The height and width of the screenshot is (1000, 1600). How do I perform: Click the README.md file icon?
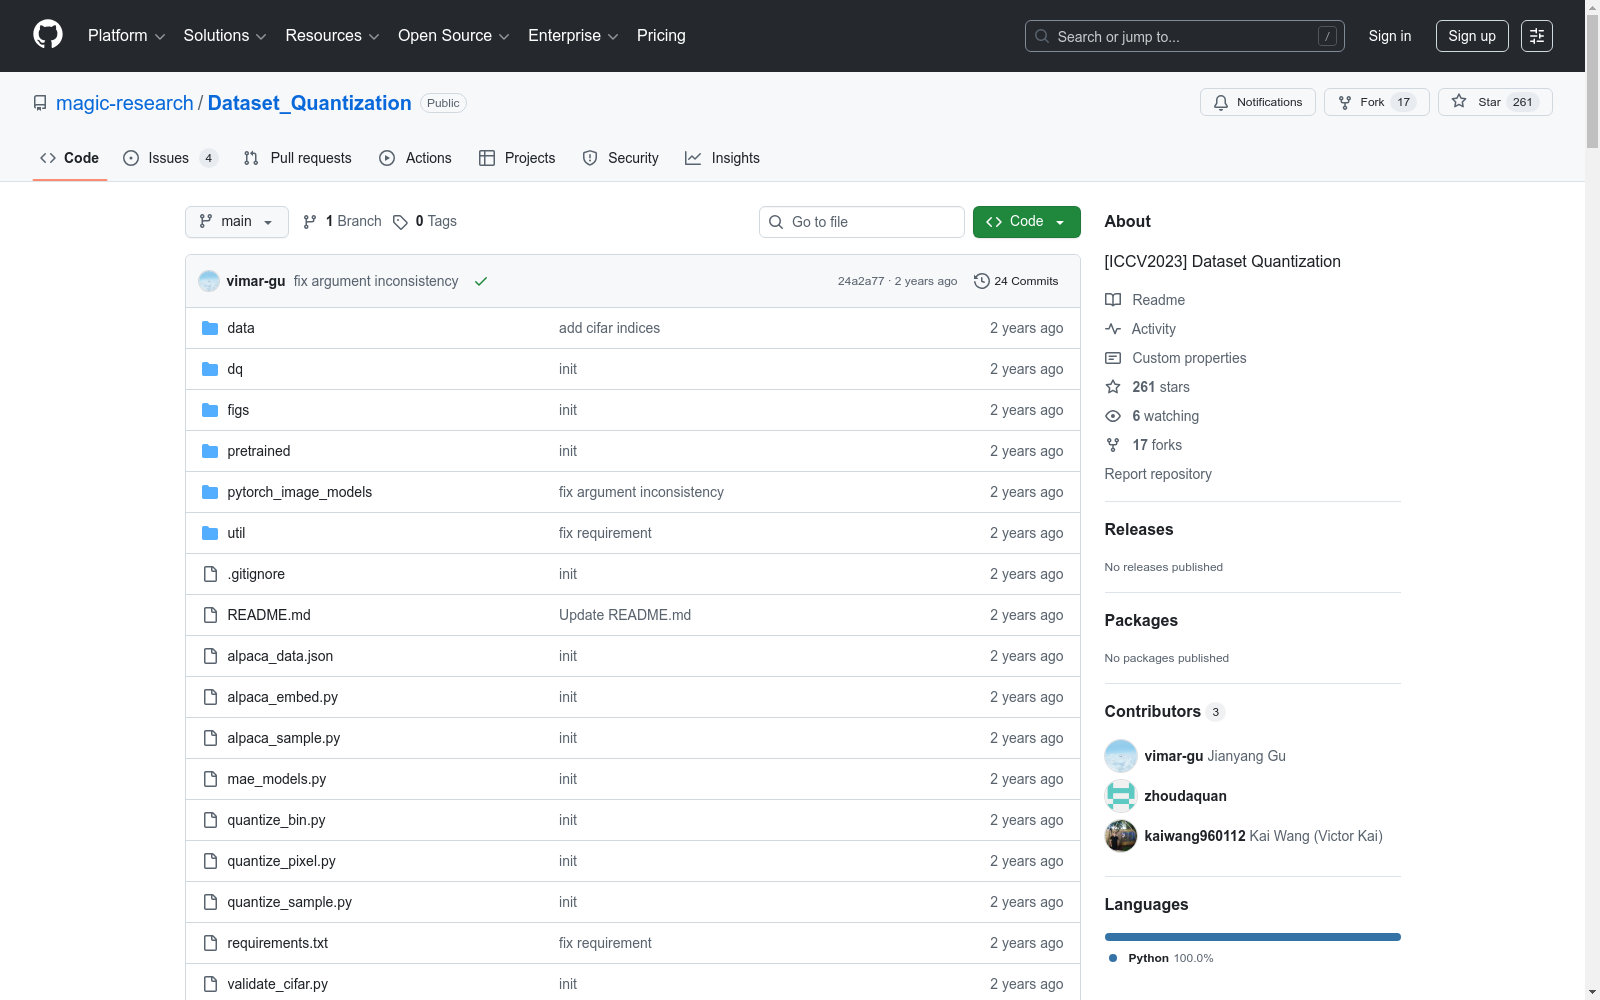click(210, 615)
